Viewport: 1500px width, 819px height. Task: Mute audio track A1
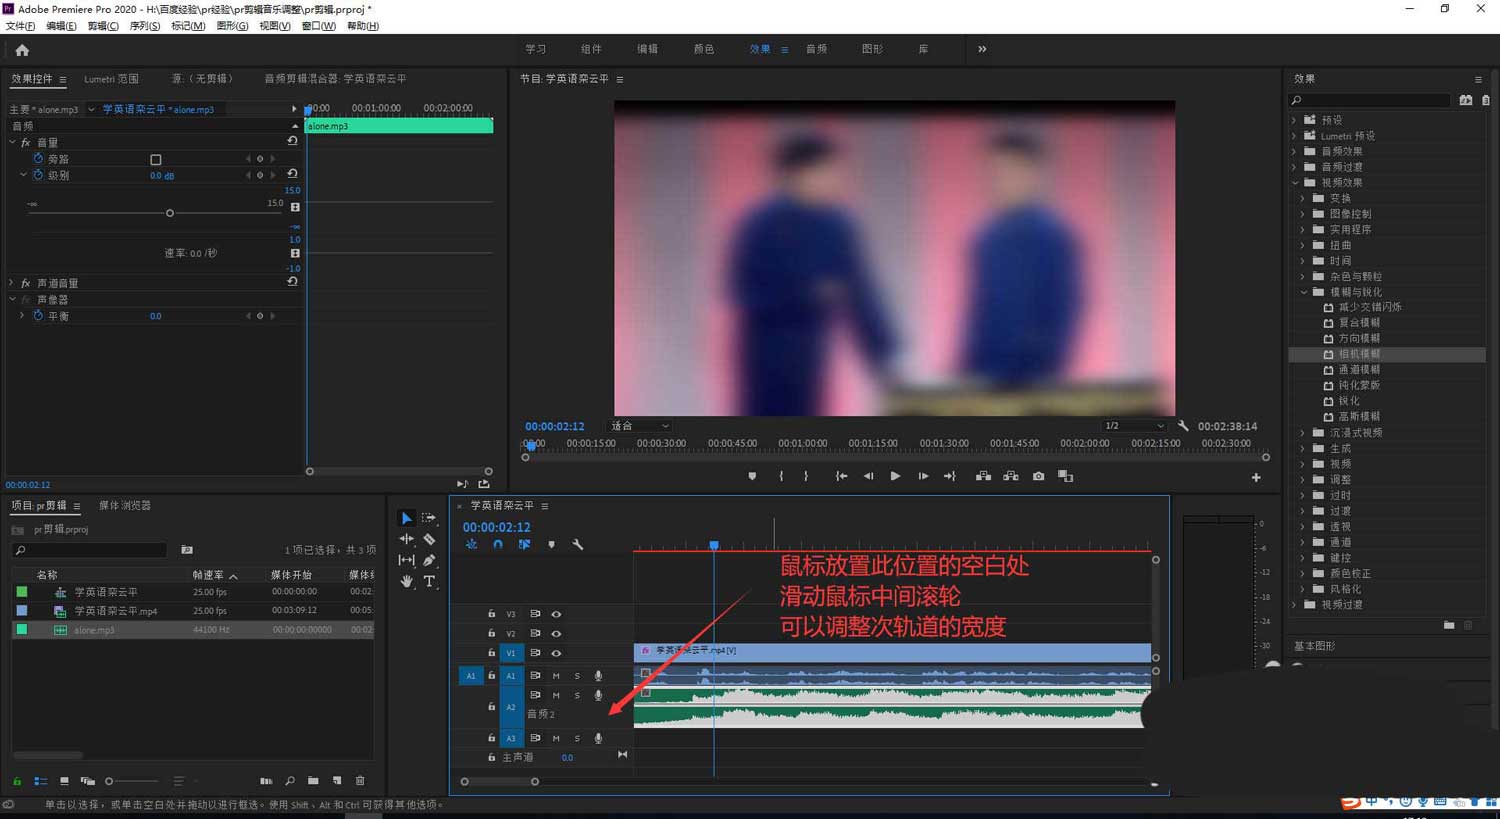pos(556,676)
